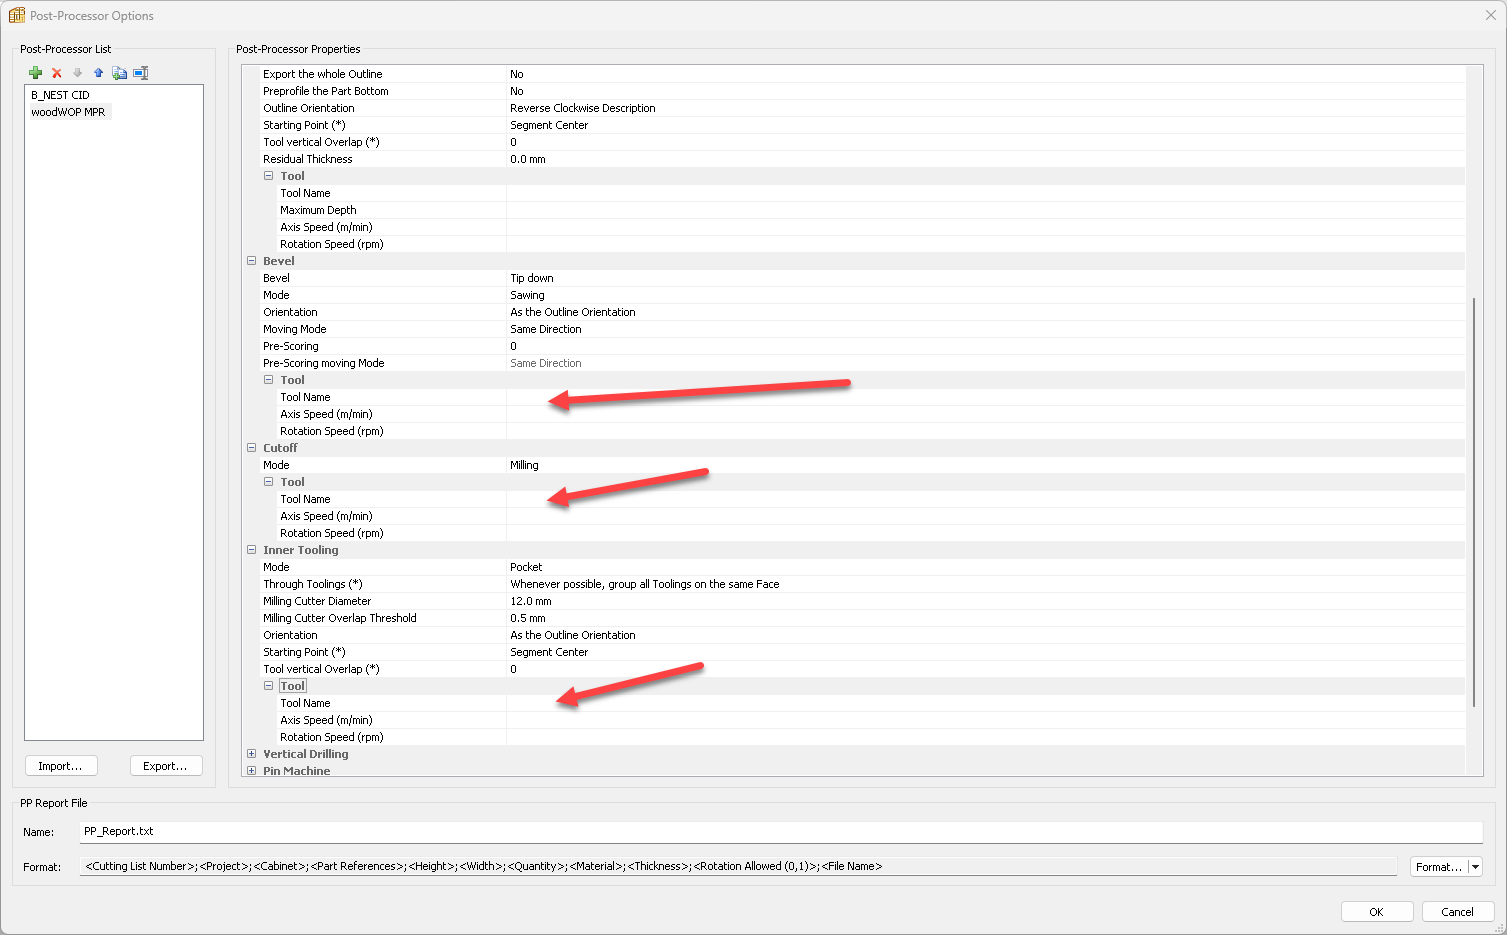This screenshot has width=1507, height=935.
Task: Dismiss the dialog with Cancel
Action: pyautogui.click(x=1458, y=912)
